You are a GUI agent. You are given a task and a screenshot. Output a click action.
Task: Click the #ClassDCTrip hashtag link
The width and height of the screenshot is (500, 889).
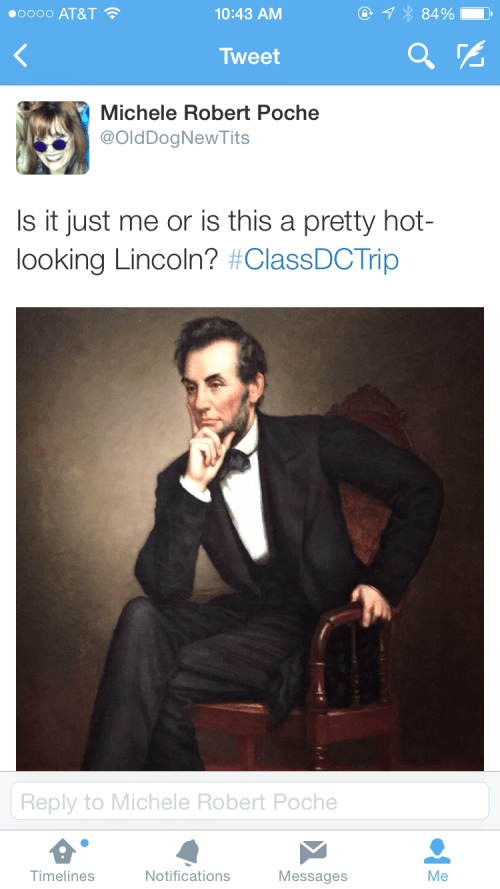click(313, 260)
